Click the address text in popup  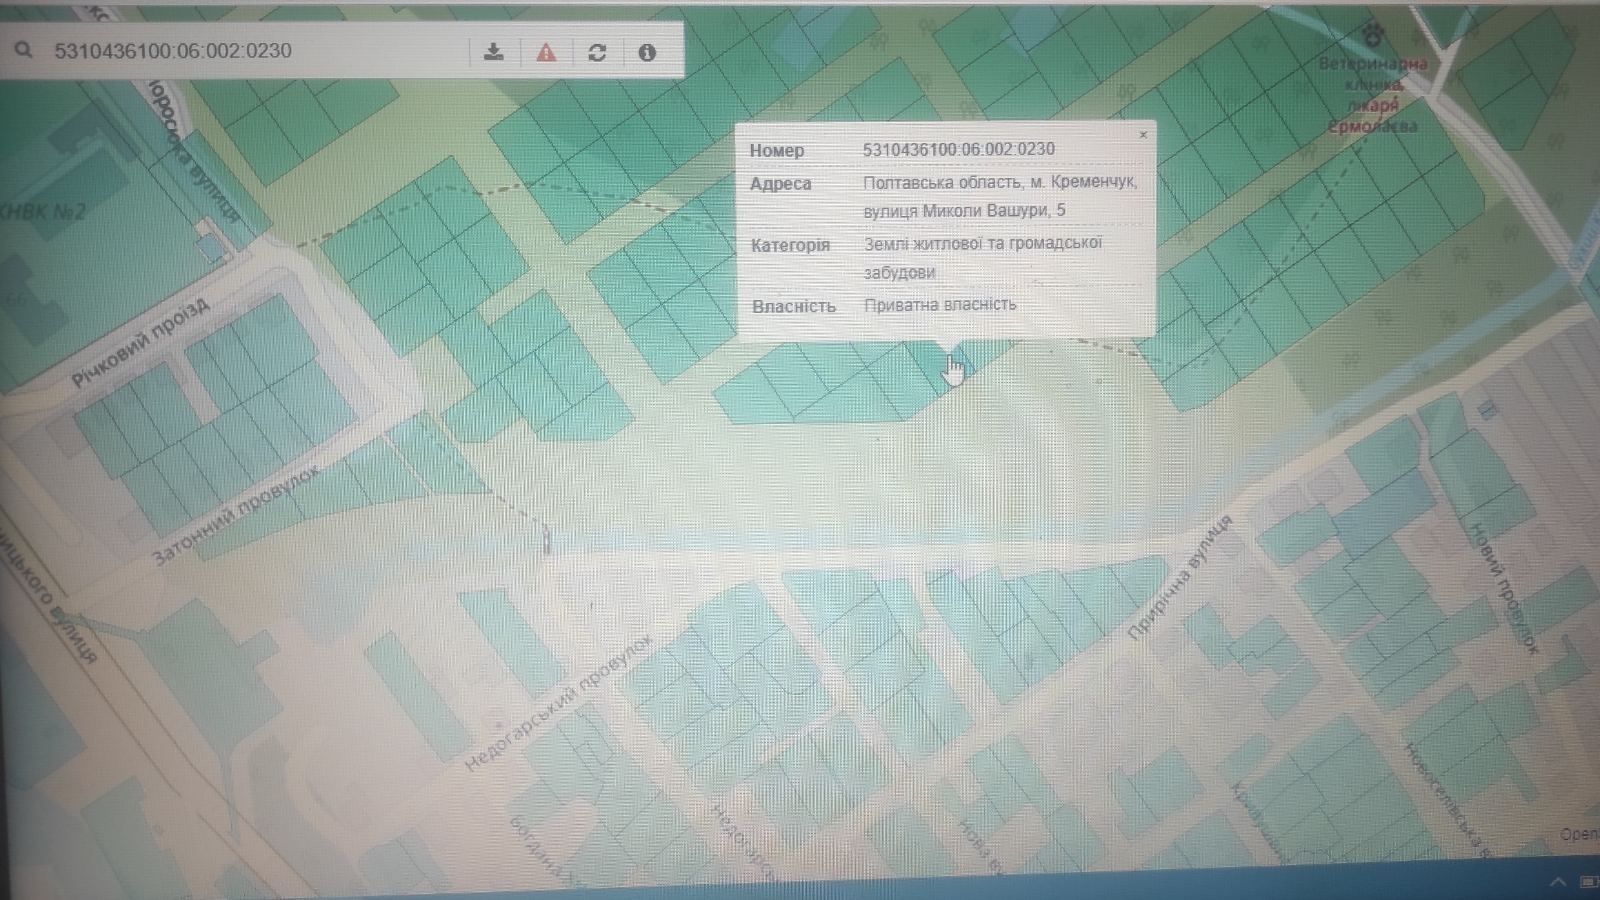(1000, 196)
